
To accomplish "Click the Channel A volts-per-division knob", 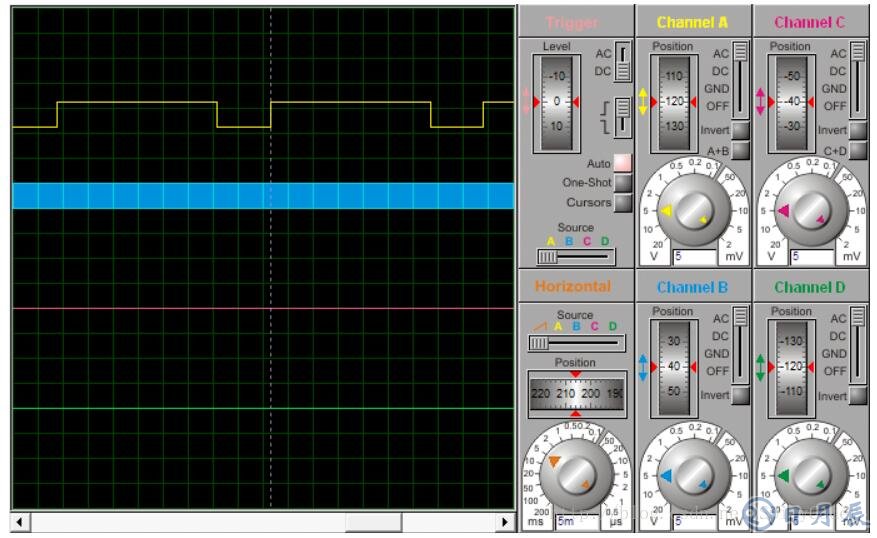I will (690, 211).
